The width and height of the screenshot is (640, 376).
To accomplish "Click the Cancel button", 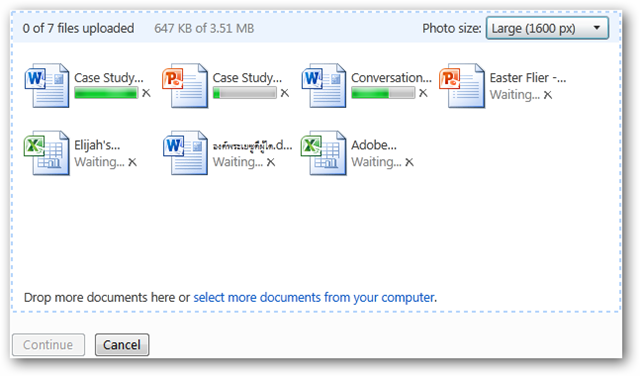I will [122, 345].
